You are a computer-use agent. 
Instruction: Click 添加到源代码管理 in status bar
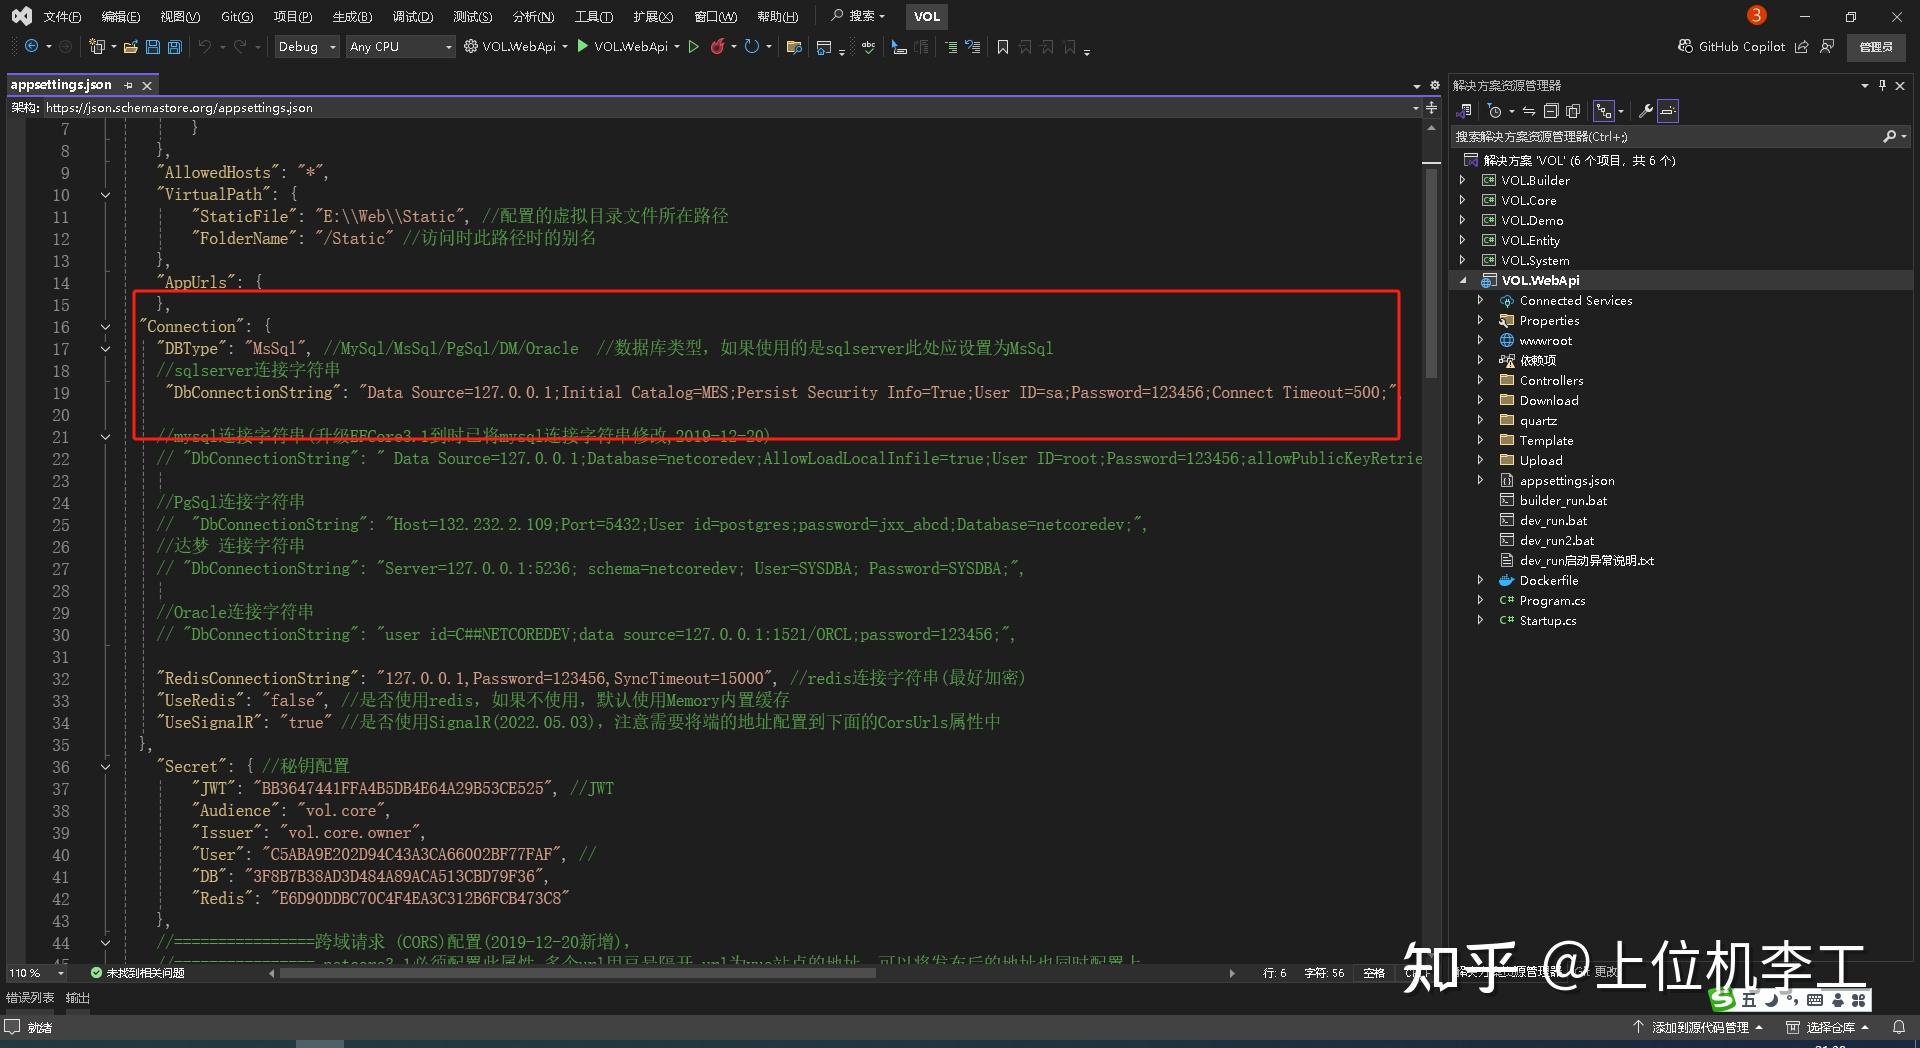[1702, 1026]
